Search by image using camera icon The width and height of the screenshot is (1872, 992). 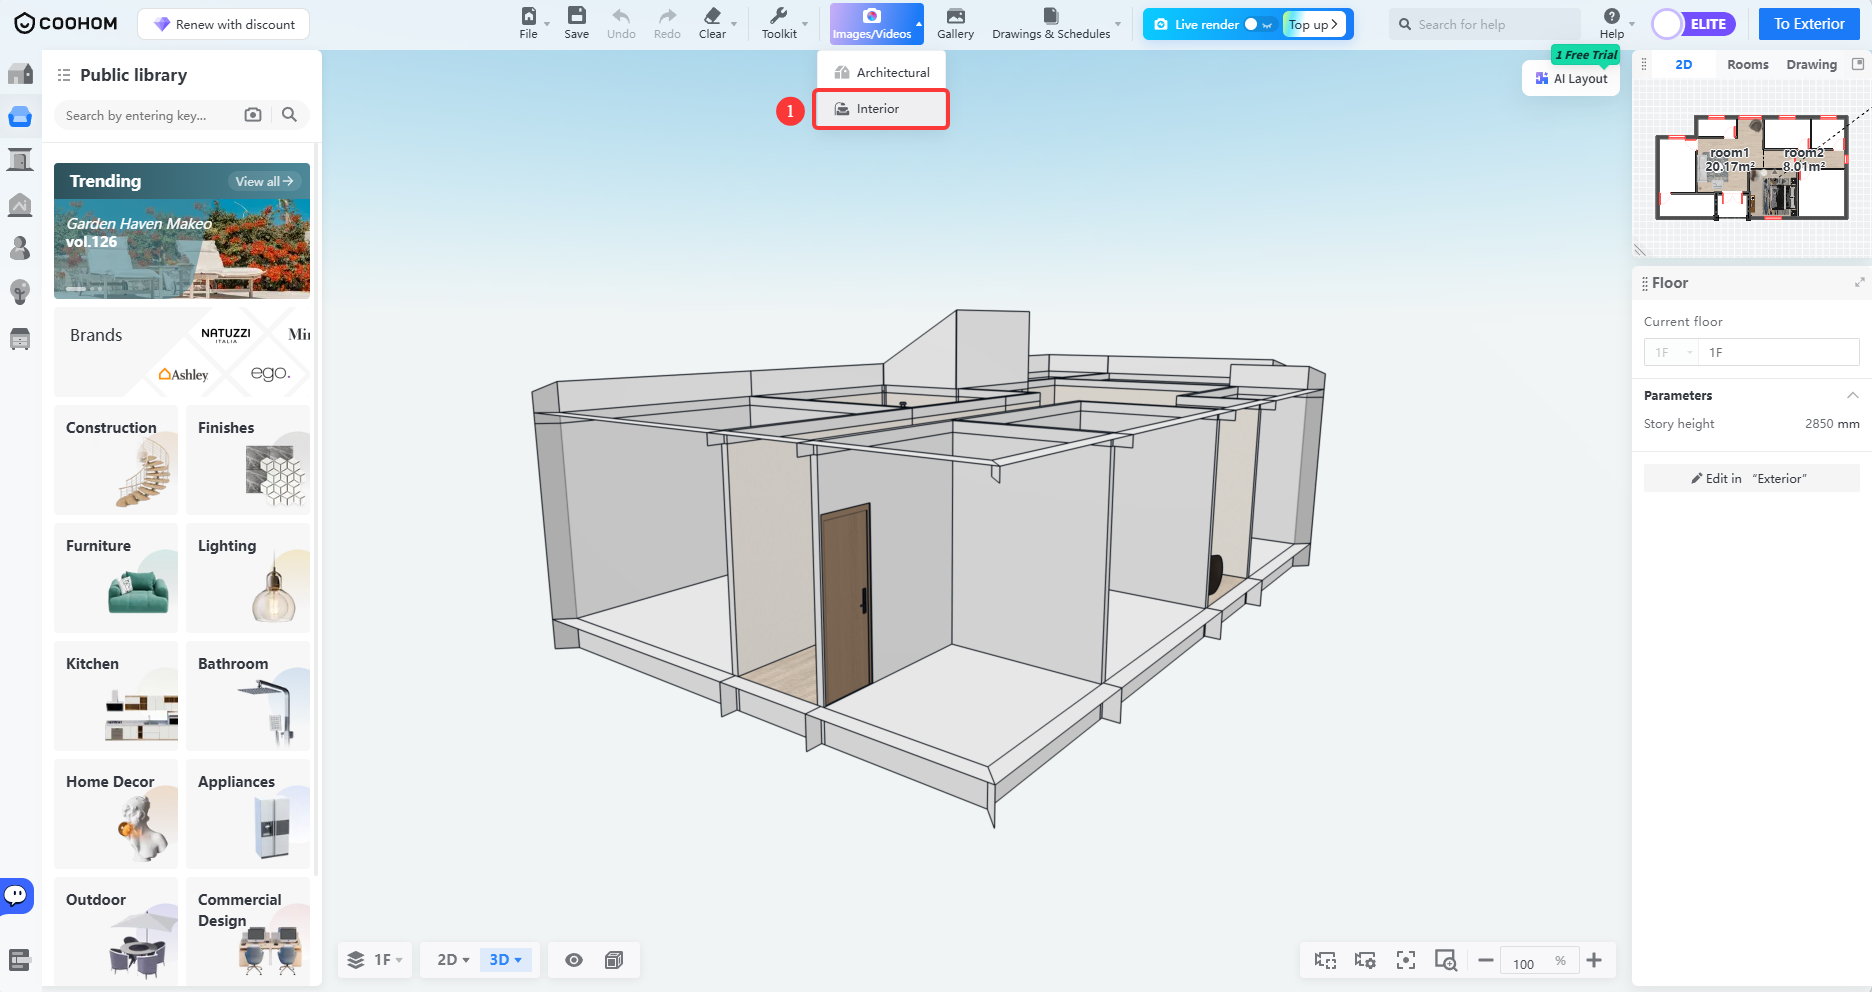[x=253, y=115]
